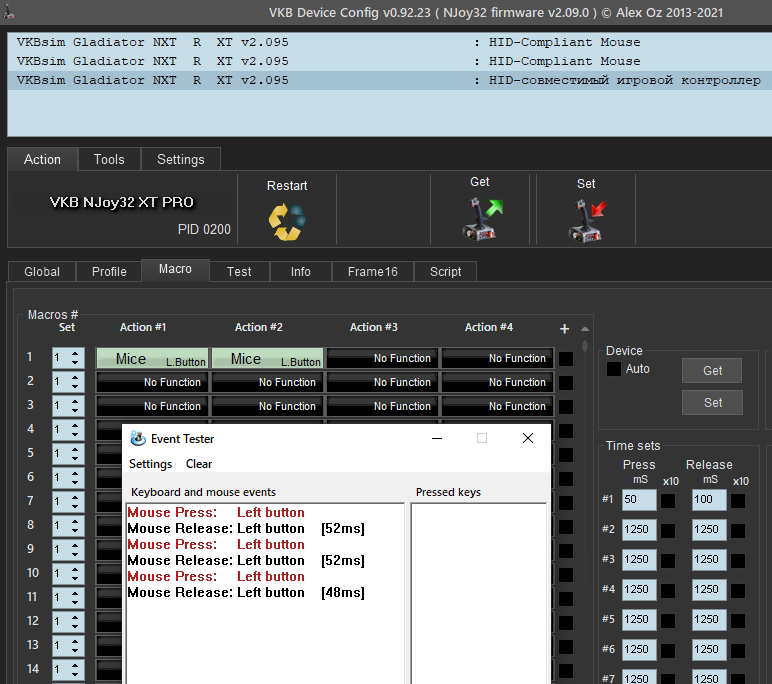Toggle Press x10 checkbox for time set #1
This screenshot has width=772, height=684.
click(x=668, y=501)
